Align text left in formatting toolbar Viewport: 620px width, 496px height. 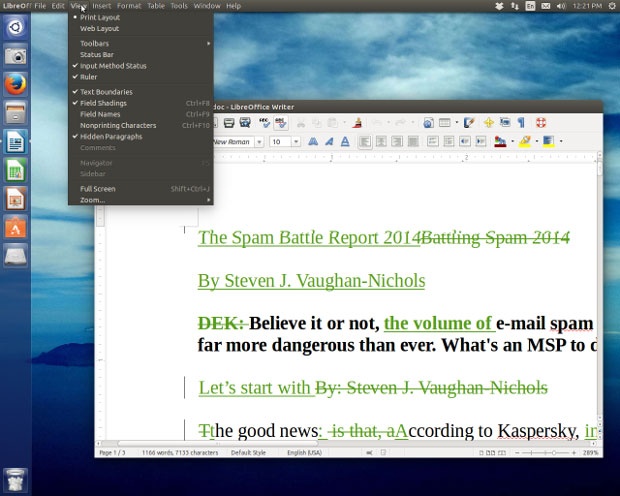point(365,142)
